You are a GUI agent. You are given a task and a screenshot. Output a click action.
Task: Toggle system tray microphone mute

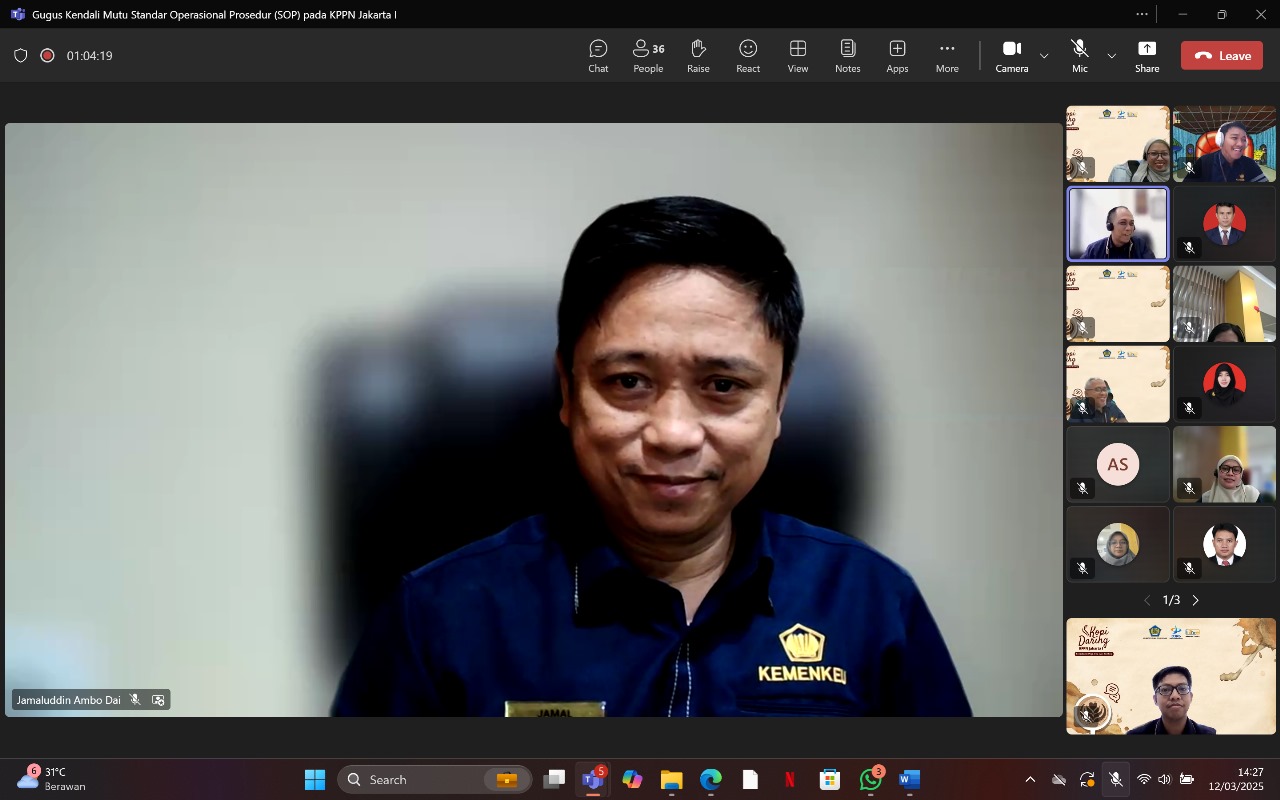(x=1116, y=780)
